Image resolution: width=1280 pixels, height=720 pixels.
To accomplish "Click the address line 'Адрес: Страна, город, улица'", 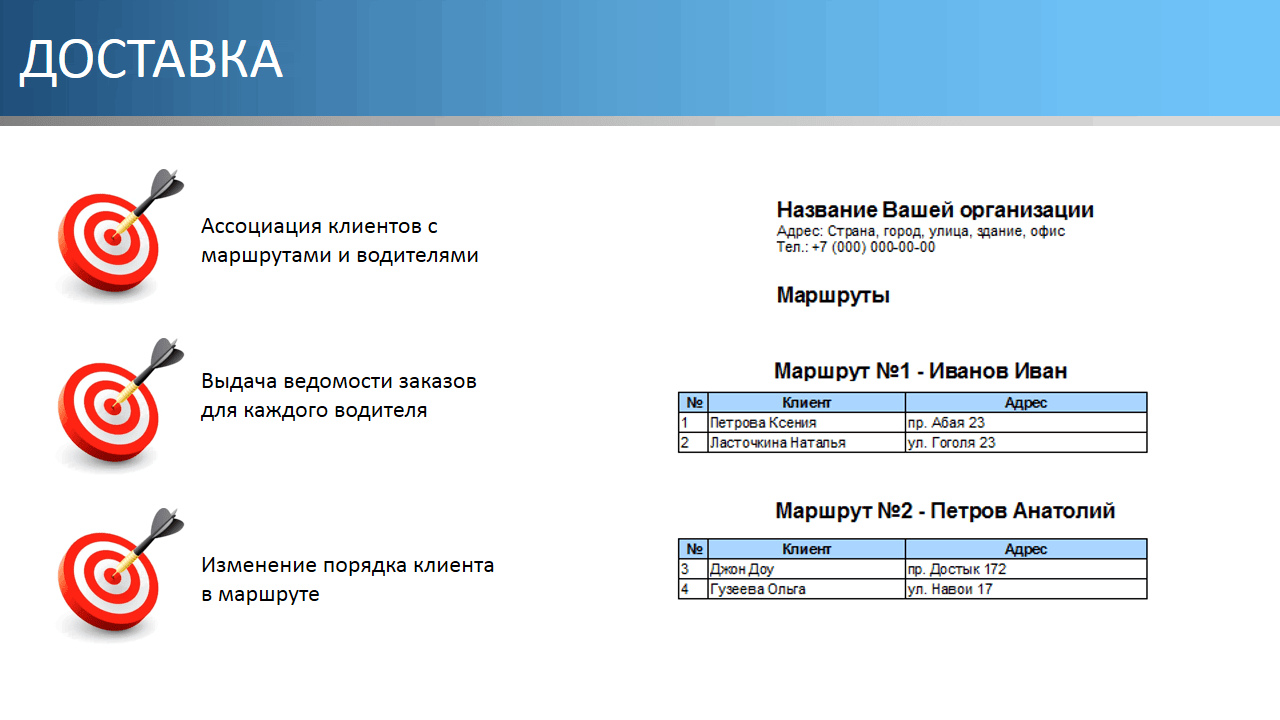I will click(x=921, y=231).
